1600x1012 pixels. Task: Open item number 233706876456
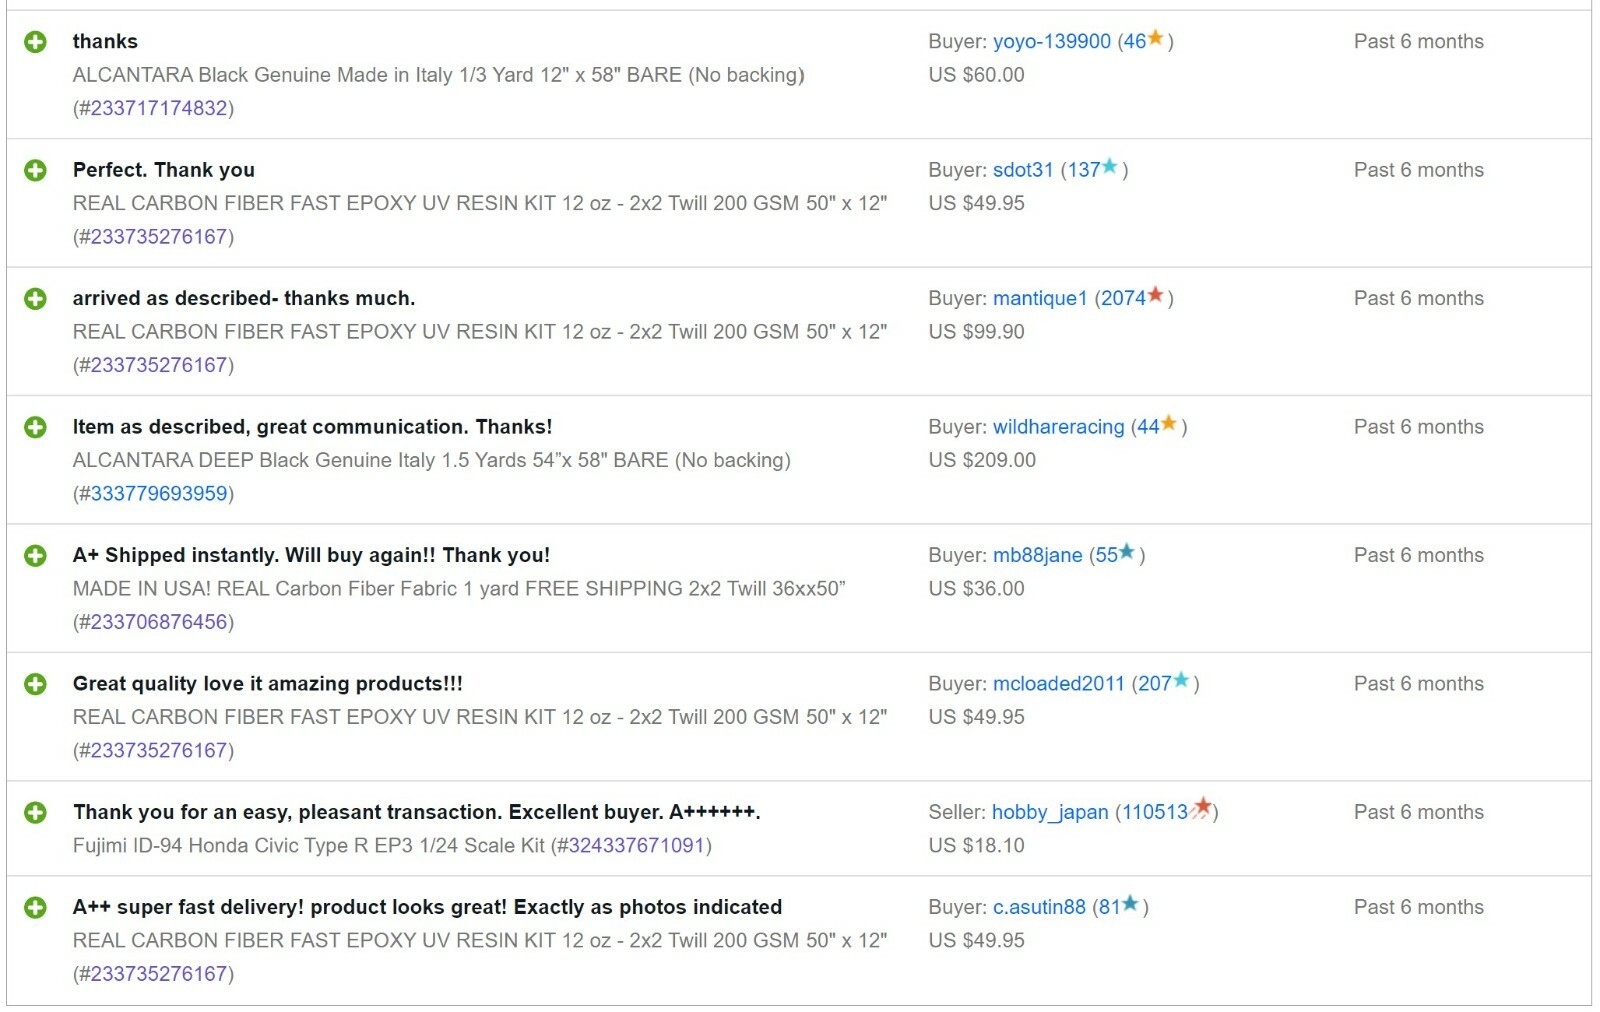tap(159, 622)
